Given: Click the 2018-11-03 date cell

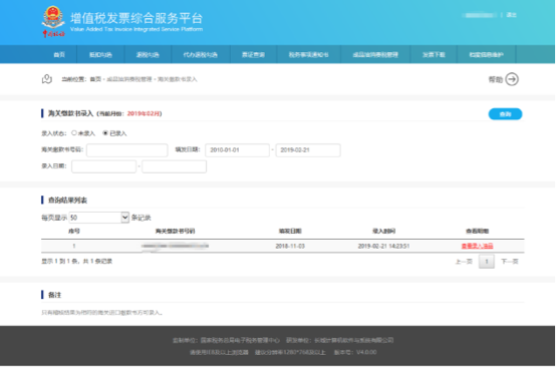Looking at the screenshot, I should (290, 246).
